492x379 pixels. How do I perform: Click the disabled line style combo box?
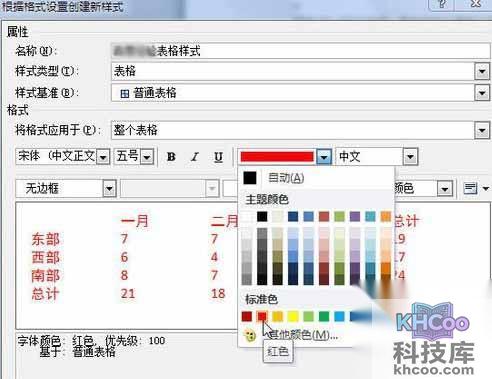point(170,189)
